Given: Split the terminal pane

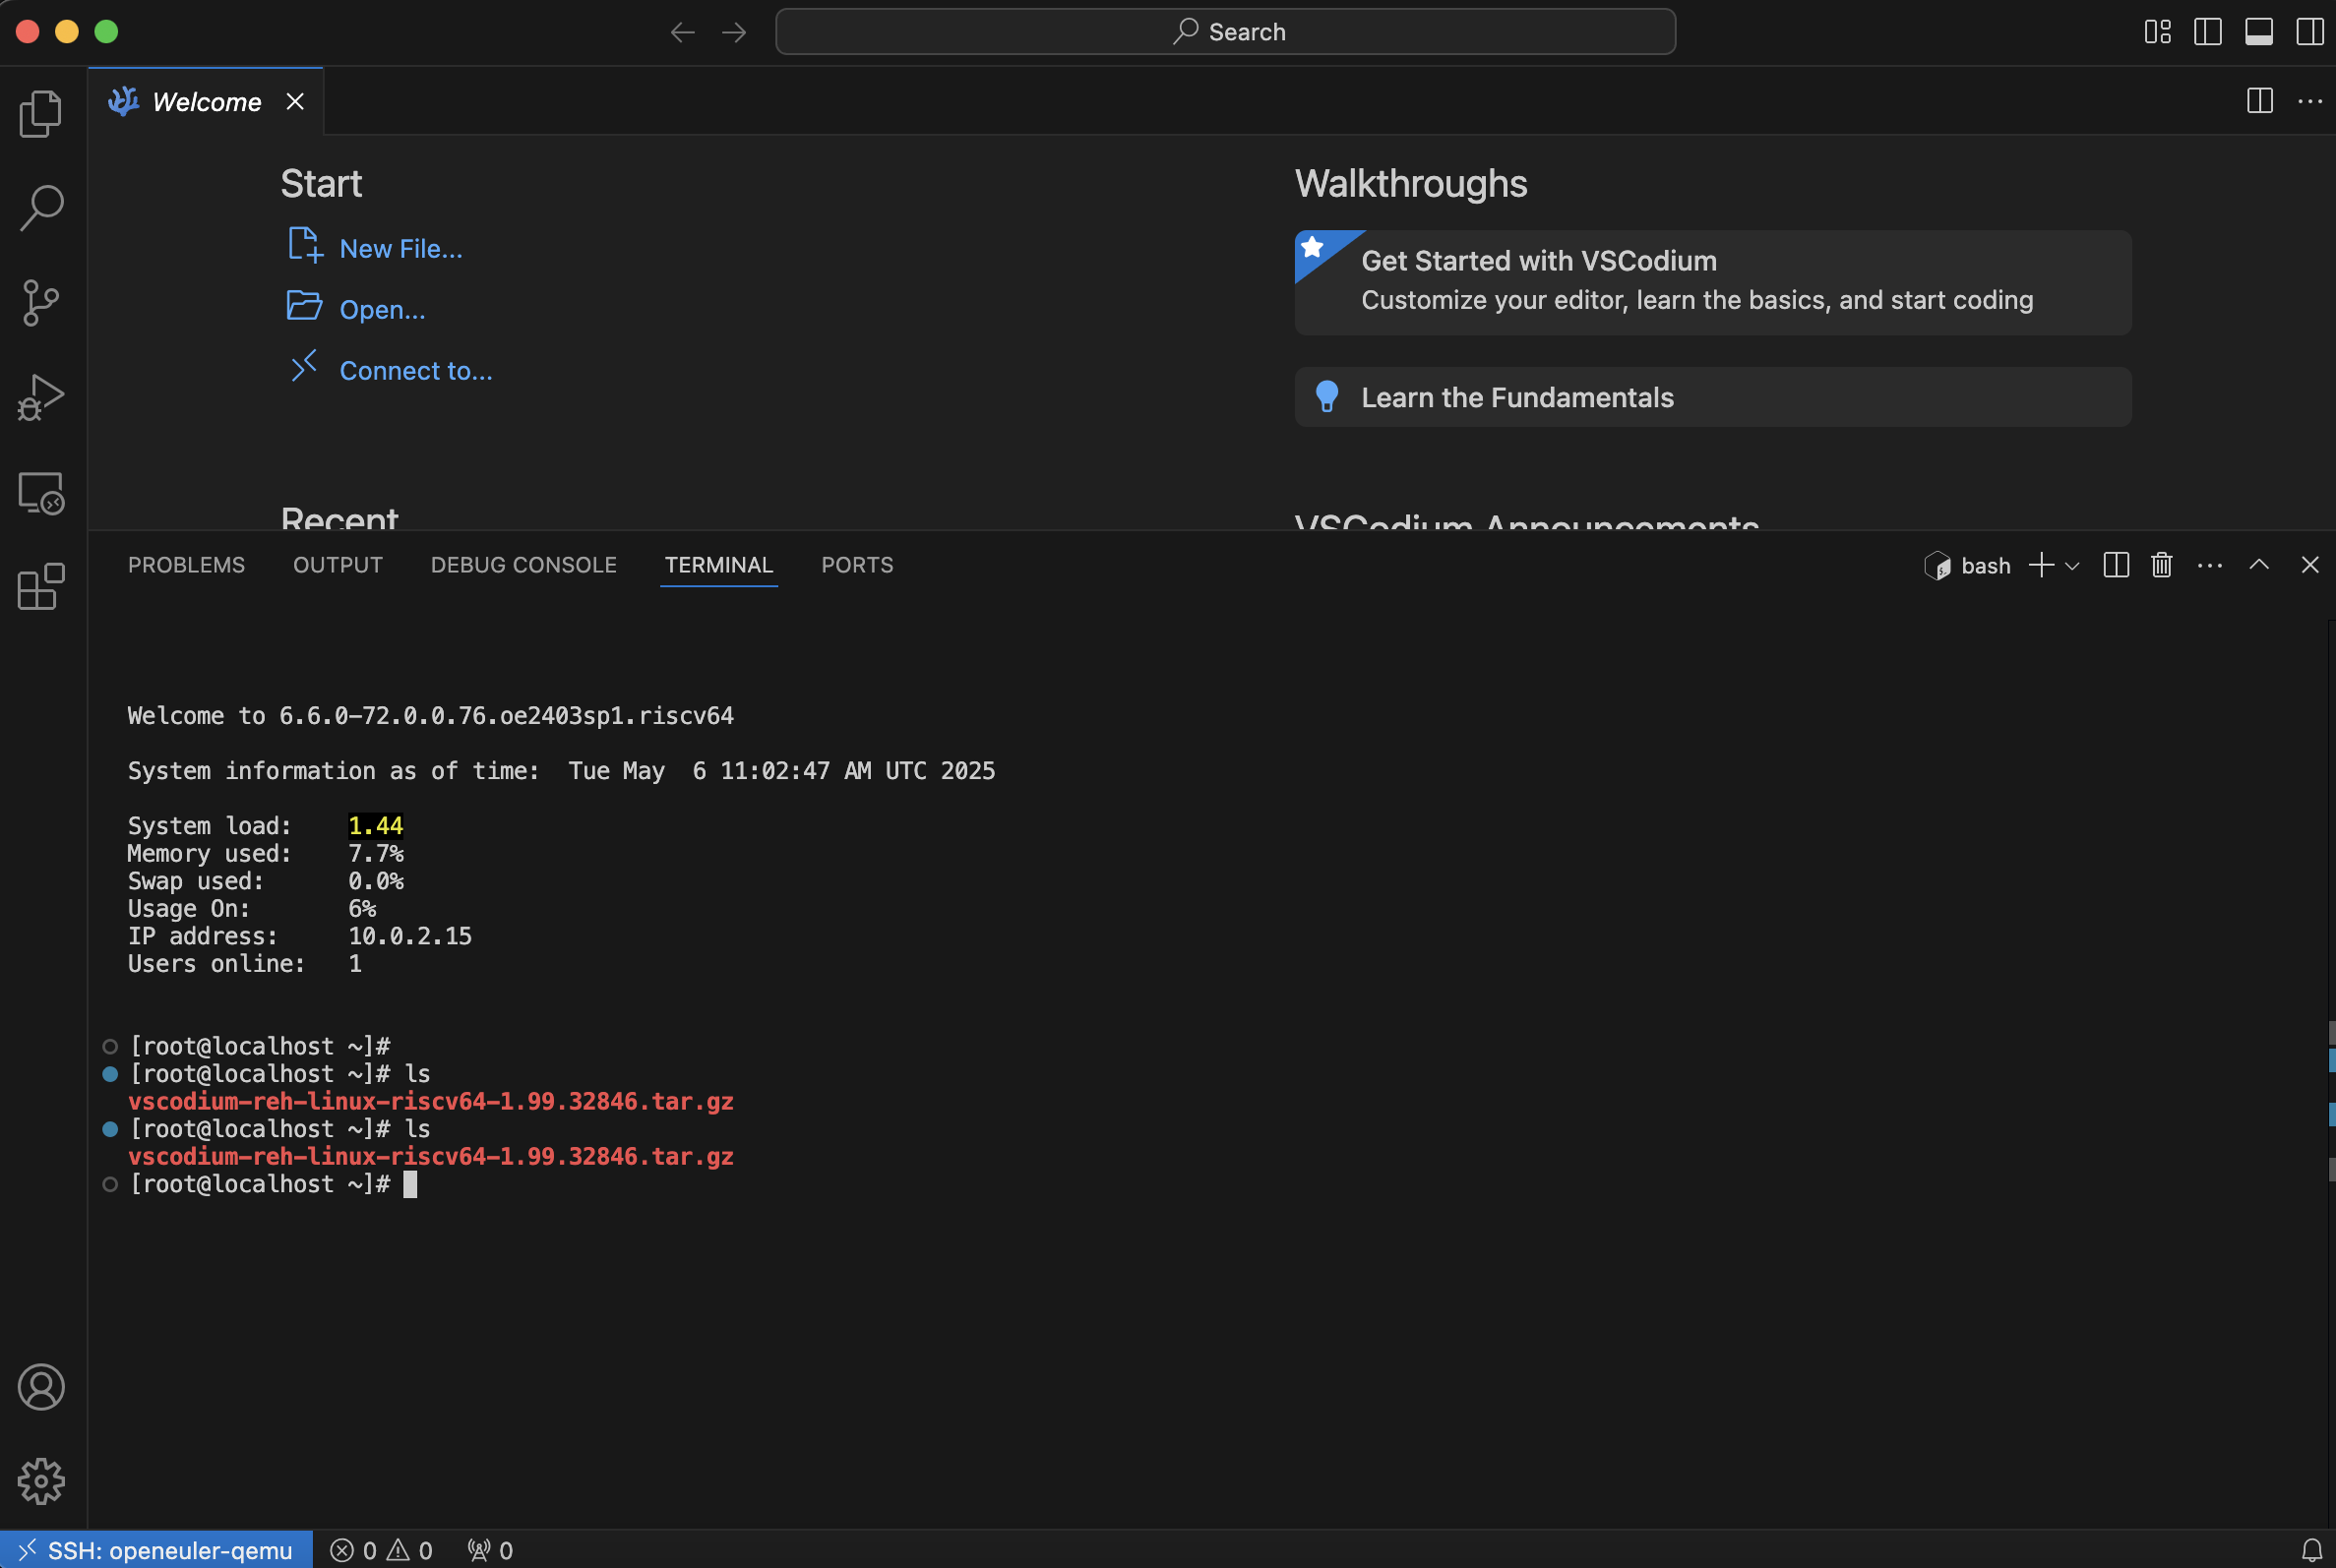Looking at the screenshot, I should [x=2115, y=565].
